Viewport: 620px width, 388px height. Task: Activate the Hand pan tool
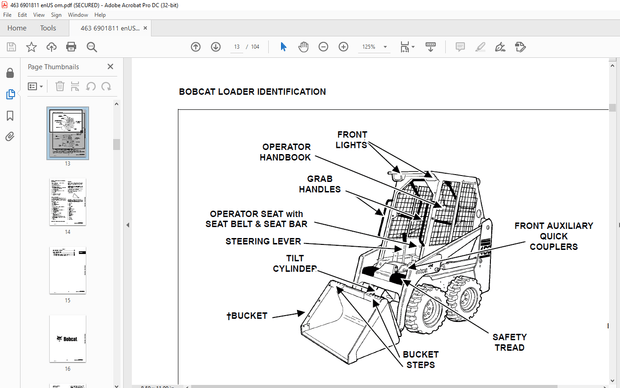(303, 47)
